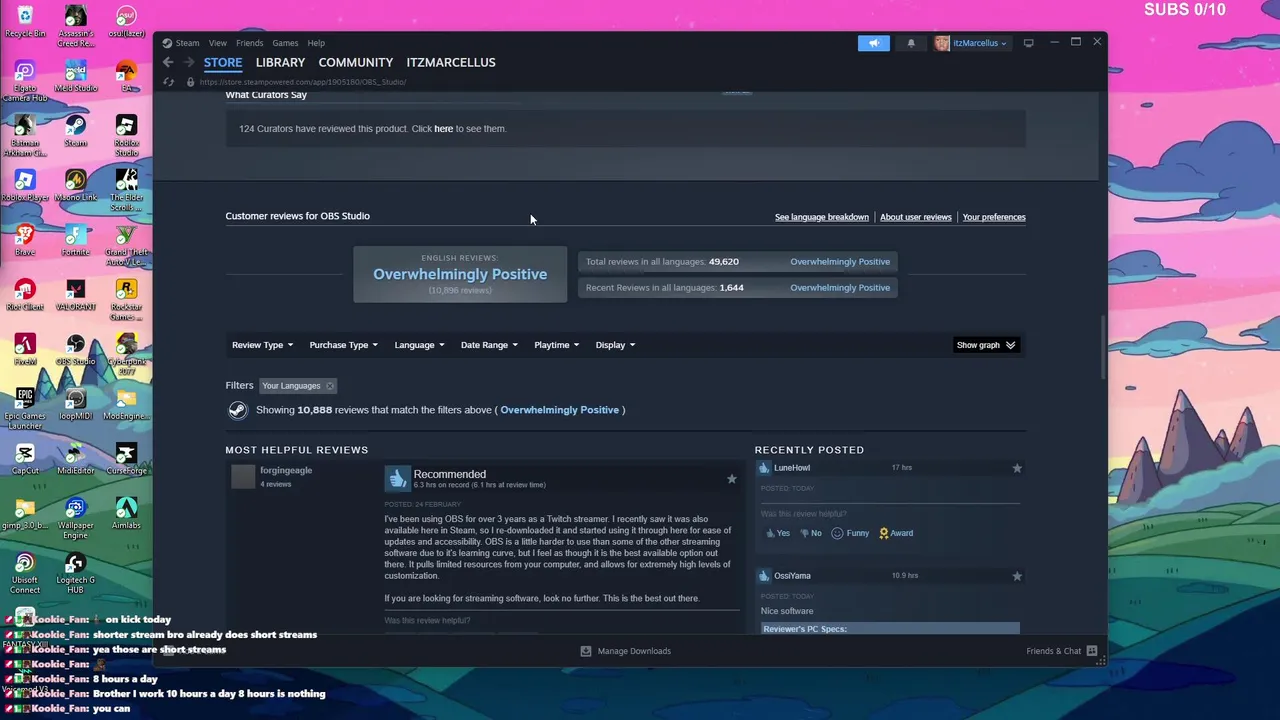Image resolution: width=1280 pixels, height=720 pixels.
Task: Click star icon on OssiYama review
Action: pos(1017,576)
